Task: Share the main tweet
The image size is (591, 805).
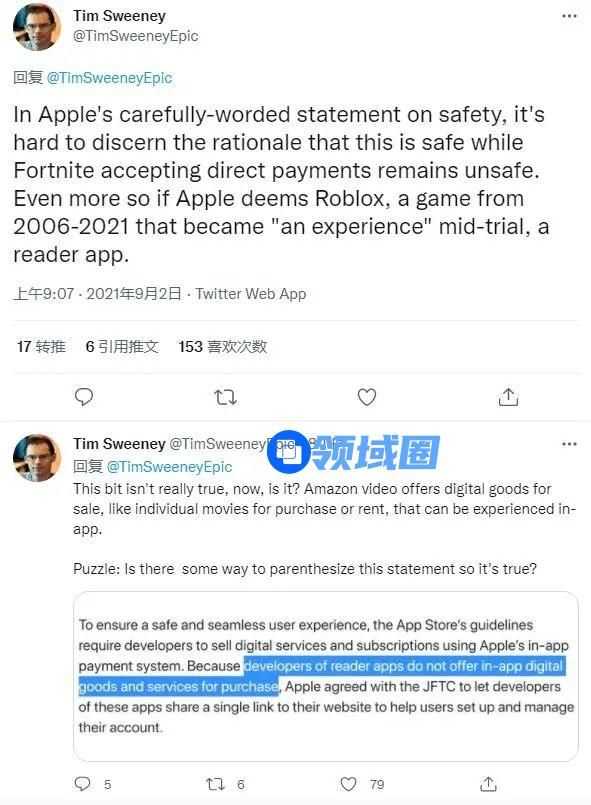Action: [x=508, y=397]
